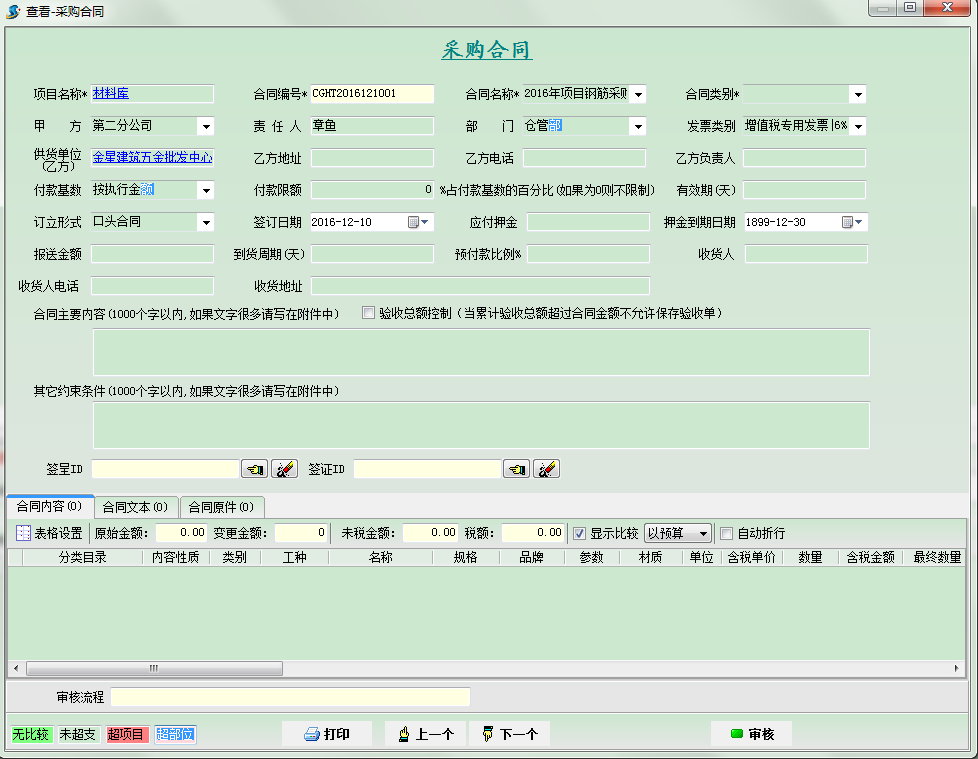Expand the 以预算 comparison dropdown
The width and height of the screenshot is (978, 759).
[x=703, y=533]
